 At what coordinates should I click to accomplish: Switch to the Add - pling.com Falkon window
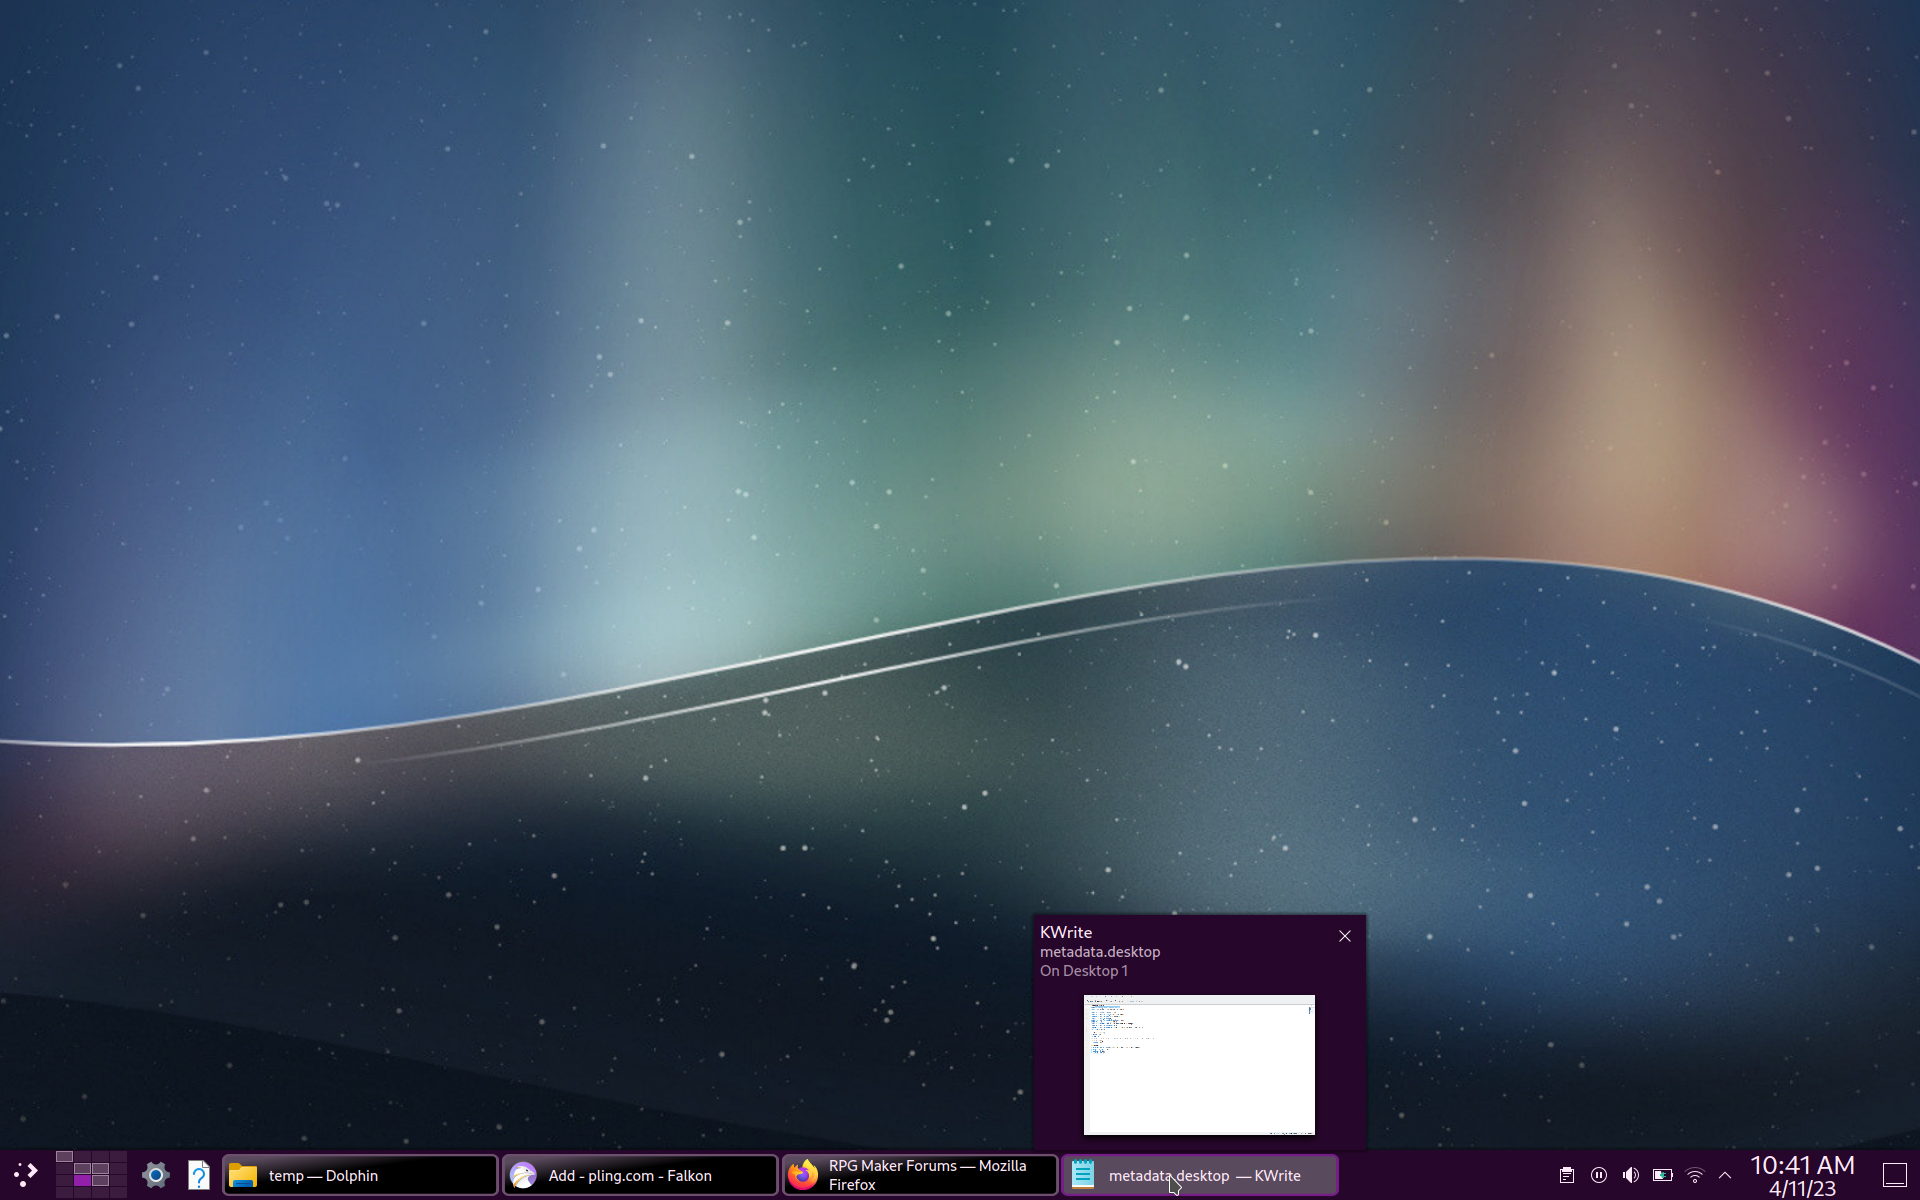pyautogui.click(x=640, y=1175)
